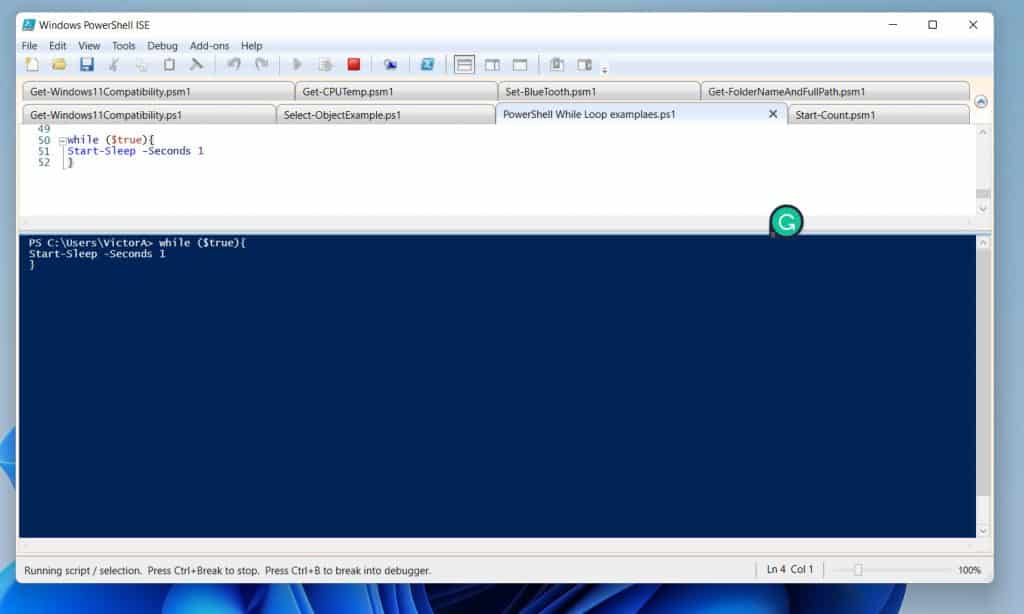Show command window icon
The width and height of the screenshot is (1024, 614).
[556, 64]
